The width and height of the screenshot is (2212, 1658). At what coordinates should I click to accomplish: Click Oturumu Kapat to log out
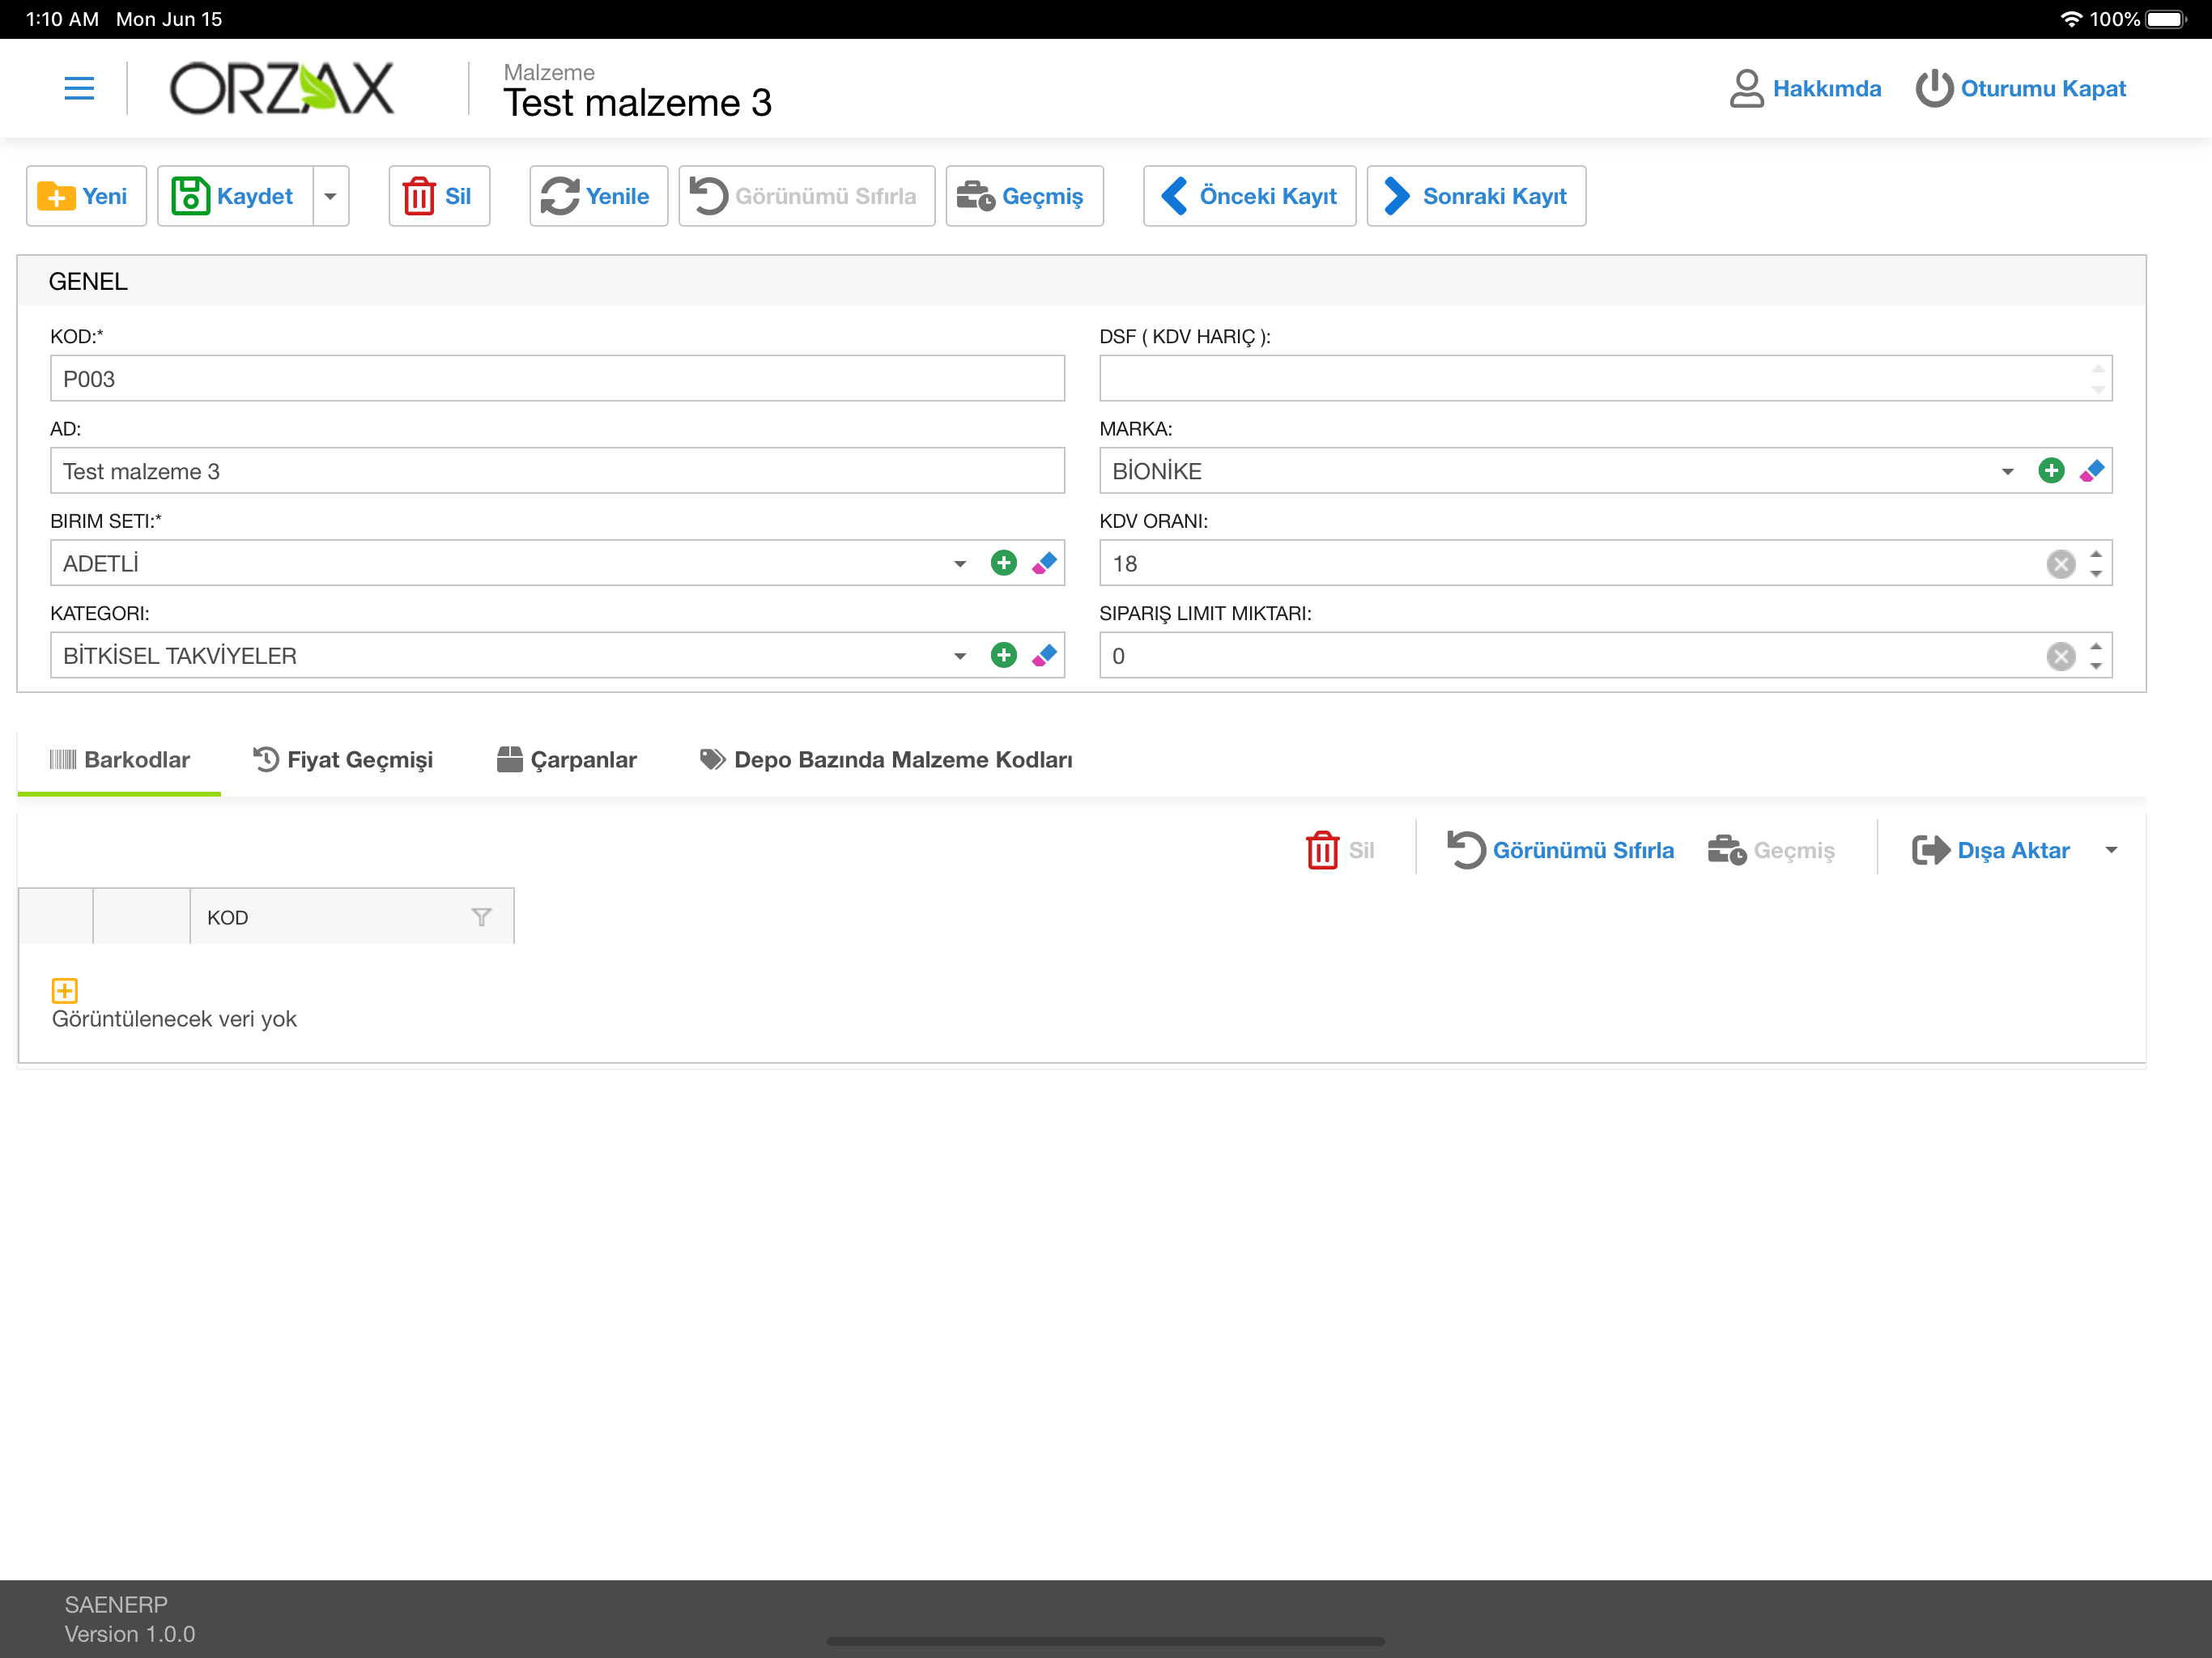pos(2020,89)
